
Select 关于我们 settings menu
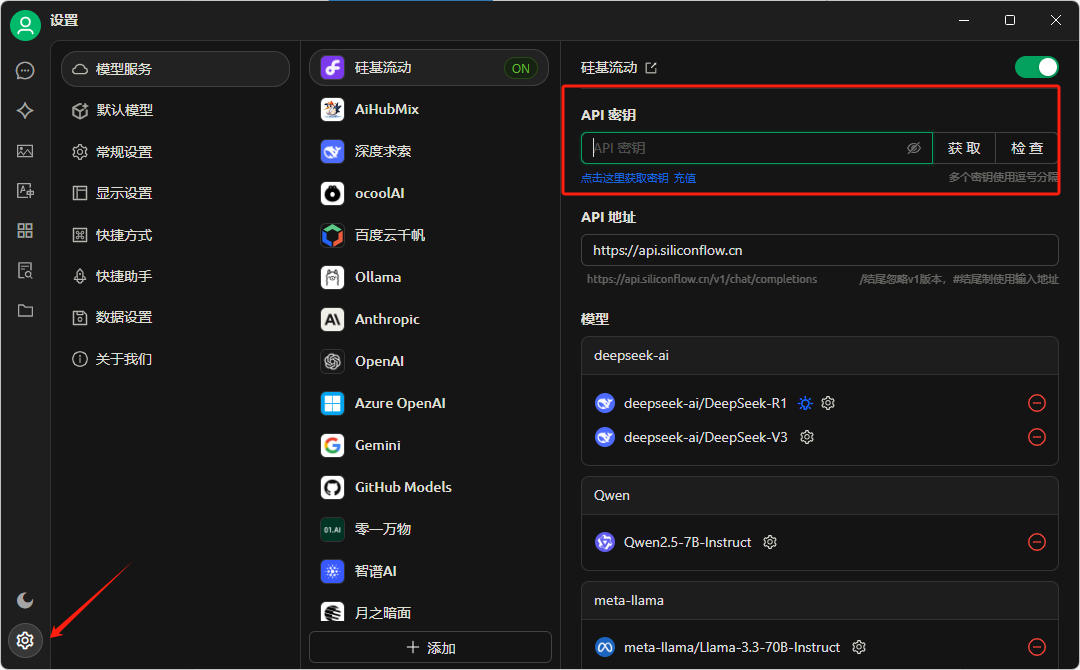point(176,359)
